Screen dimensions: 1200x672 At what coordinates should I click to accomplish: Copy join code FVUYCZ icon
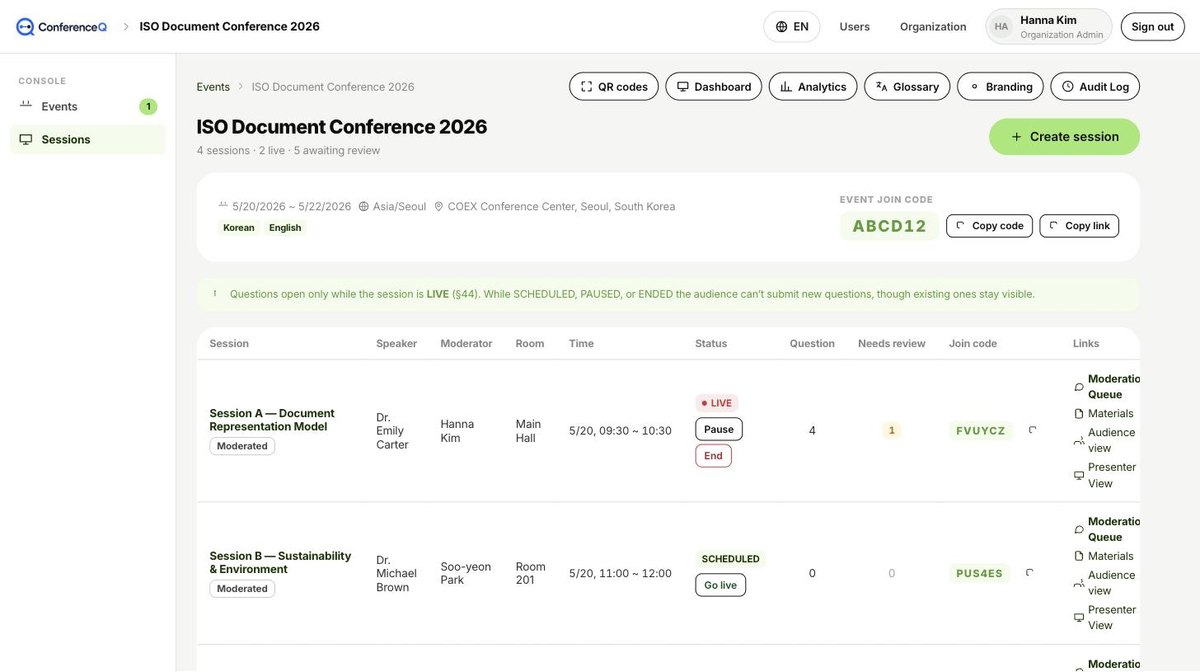pos(1032,430)
